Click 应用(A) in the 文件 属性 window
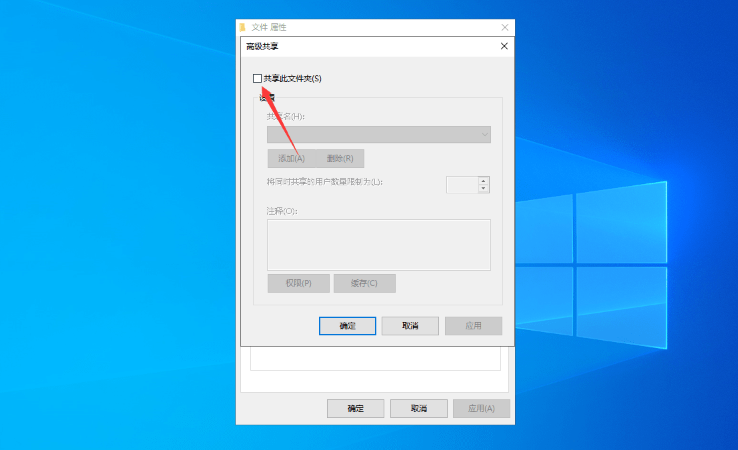The height and width of the screenshot is (450, 738). (481, 408)
